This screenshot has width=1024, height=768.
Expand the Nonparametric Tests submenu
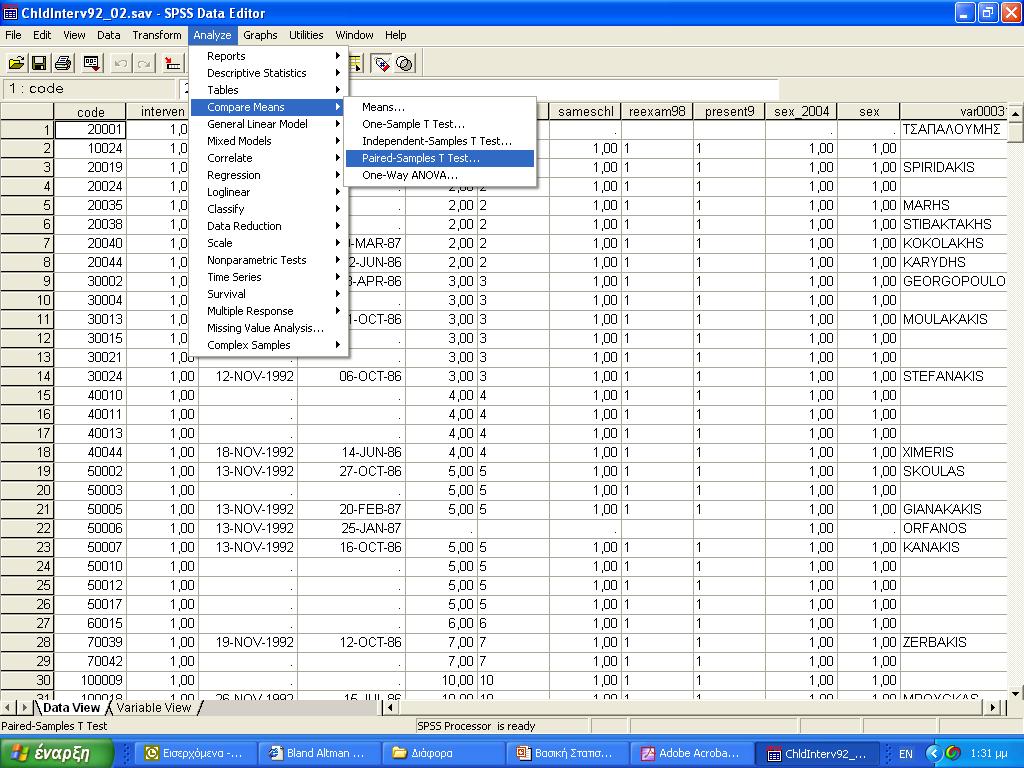pos(268,260)
